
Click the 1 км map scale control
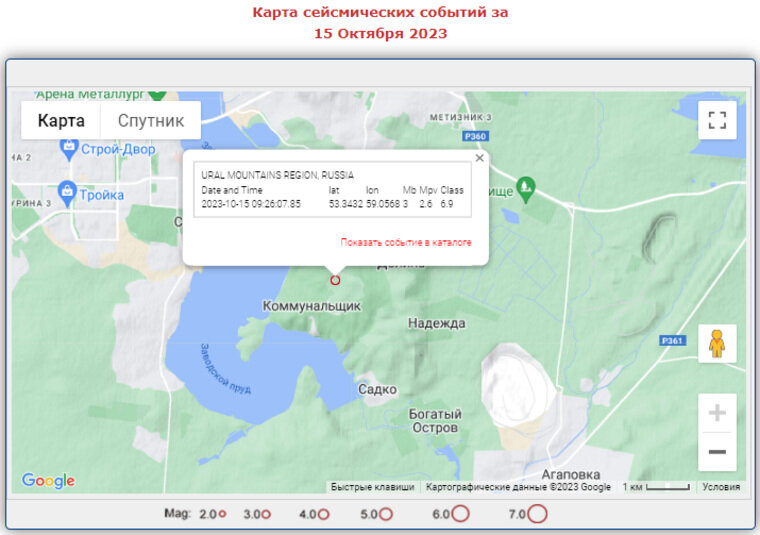point(657,487)
